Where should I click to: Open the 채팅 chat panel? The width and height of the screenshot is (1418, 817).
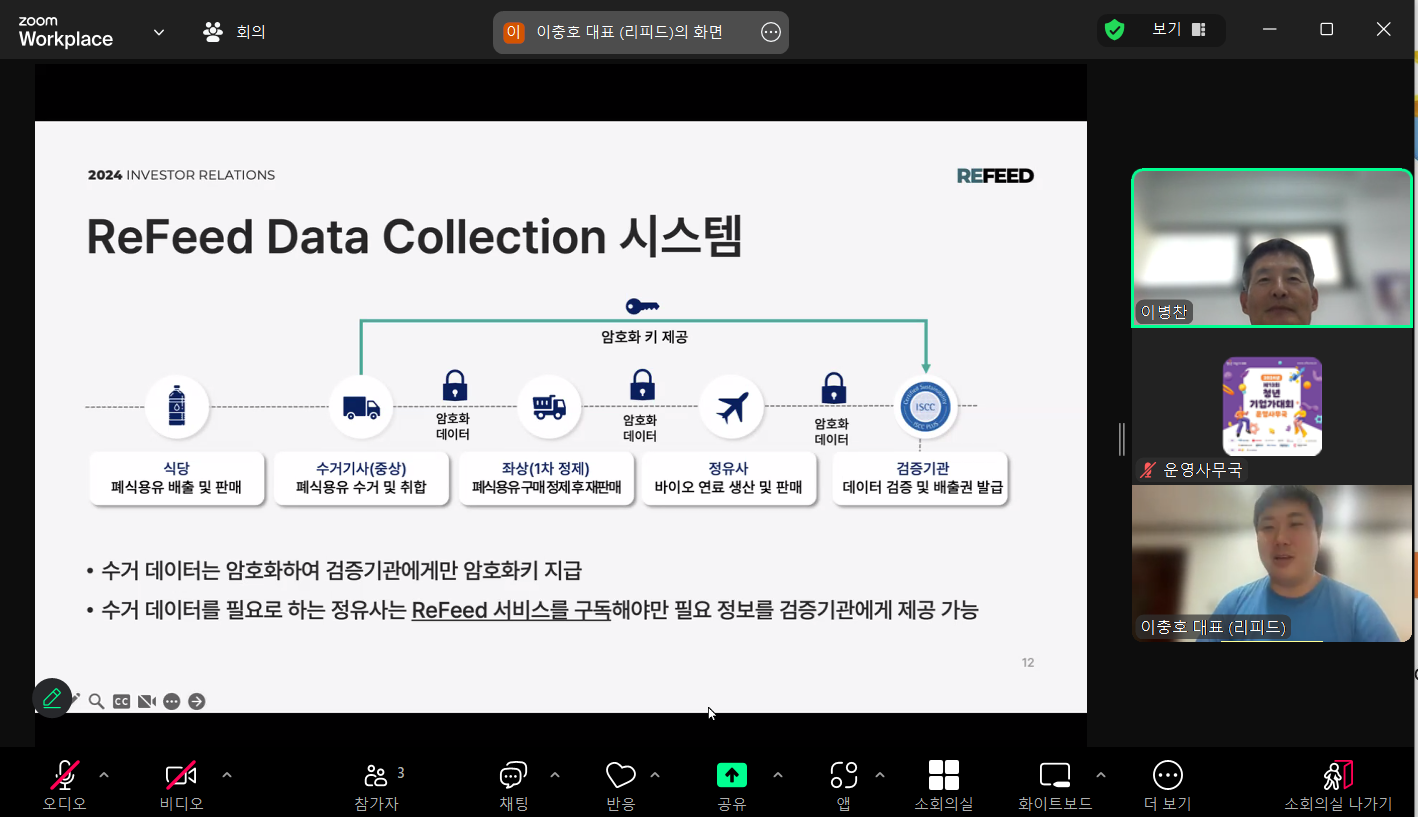tap(513, 785)
